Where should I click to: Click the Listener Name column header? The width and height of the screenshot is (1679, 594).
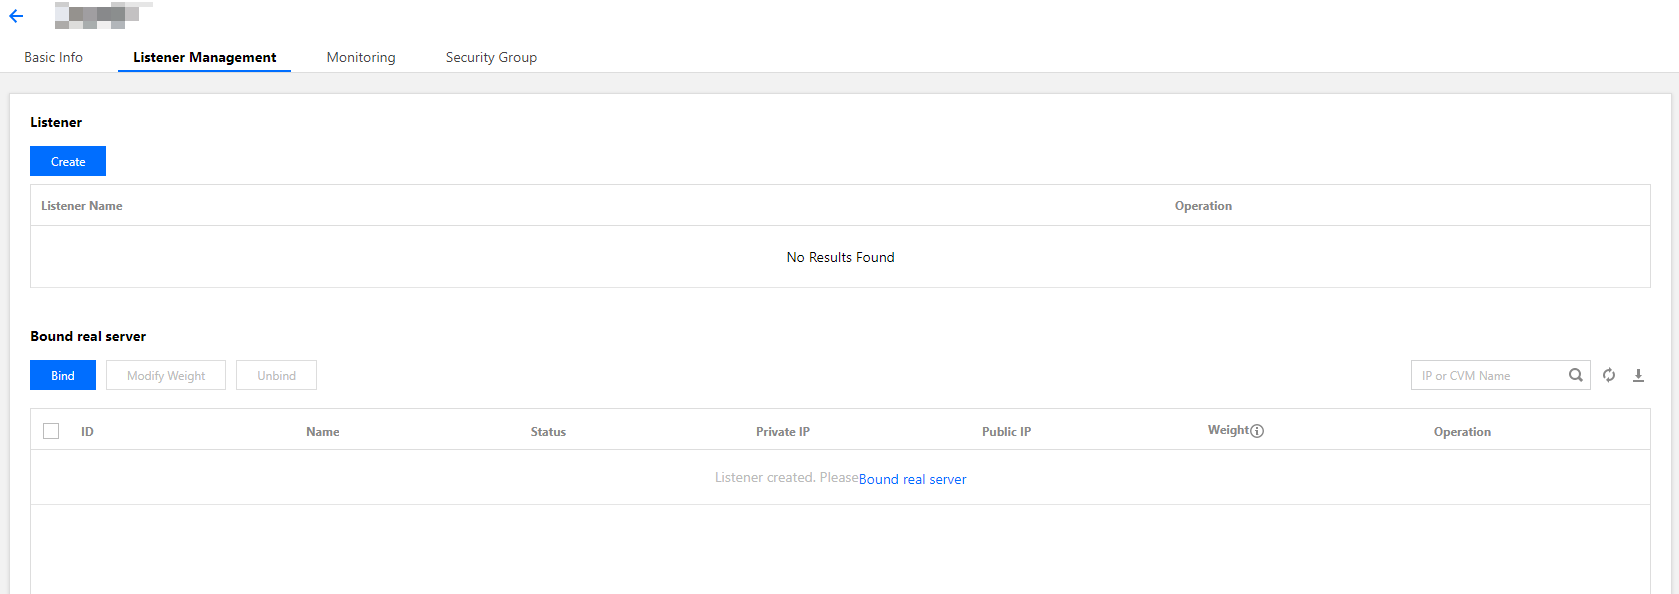(x=82, y=206)
